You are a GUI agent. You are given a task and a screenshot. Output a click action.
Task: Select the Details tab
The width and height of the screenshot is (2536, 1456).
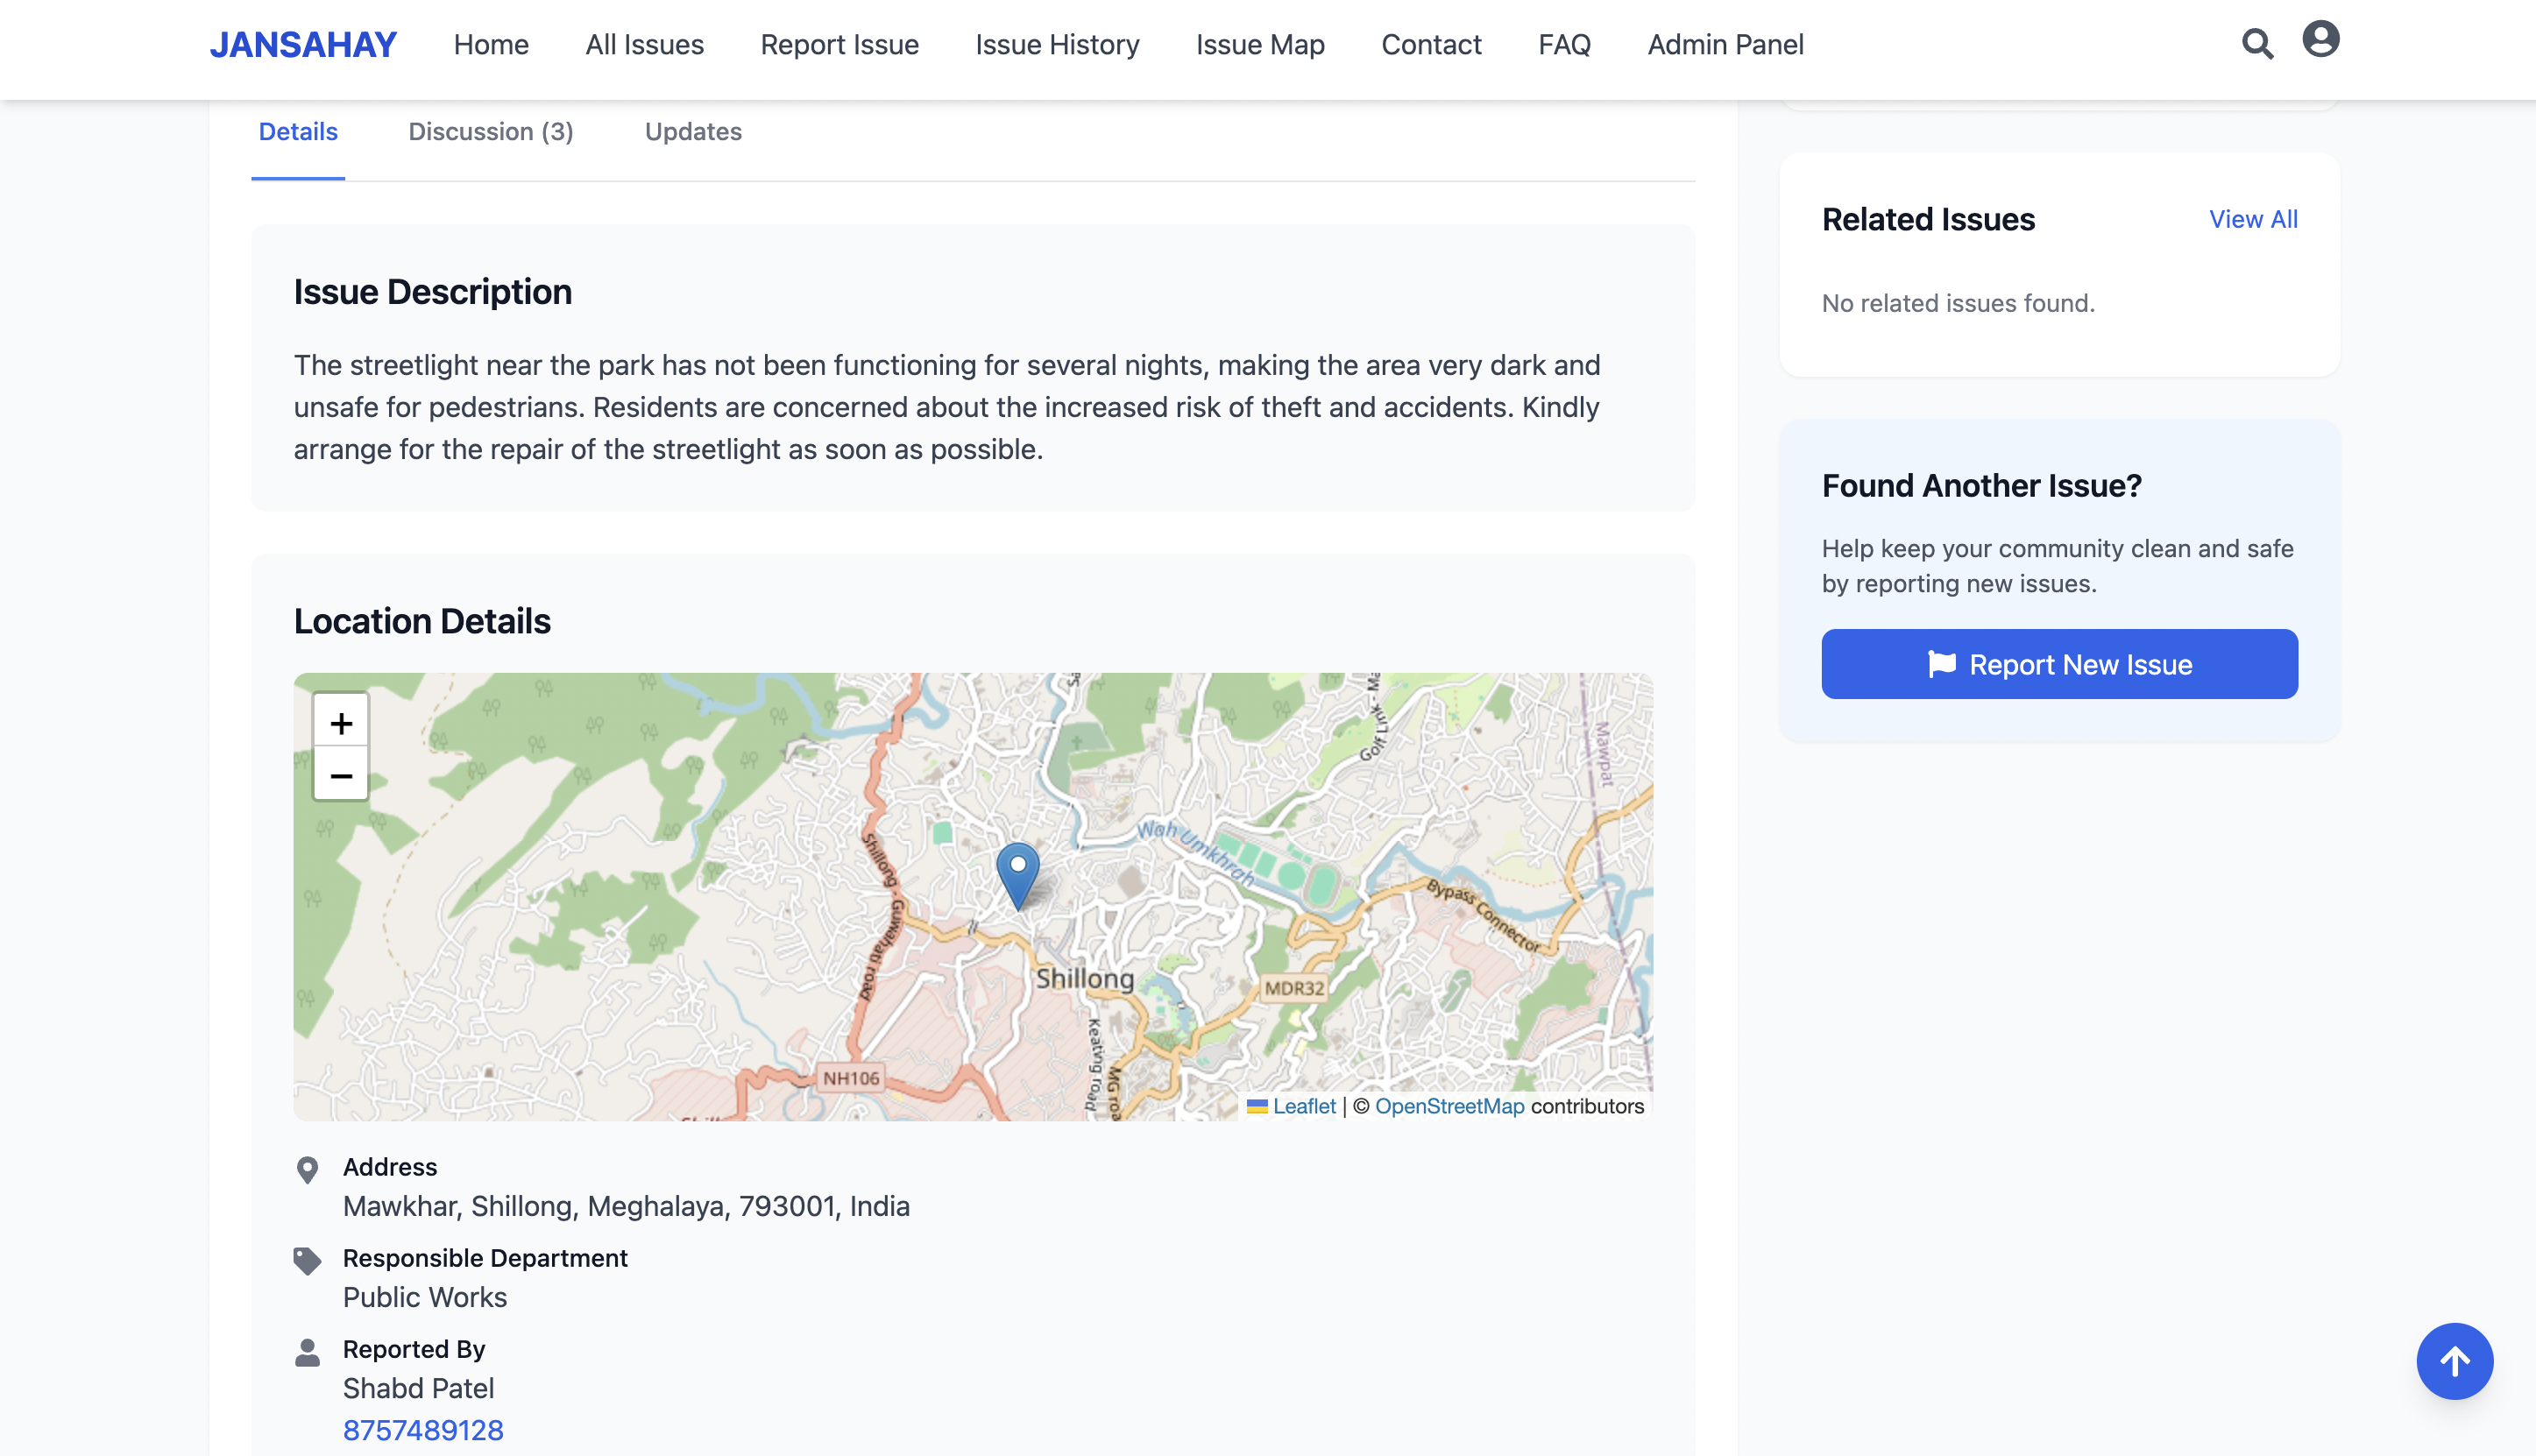click(298, 132)
